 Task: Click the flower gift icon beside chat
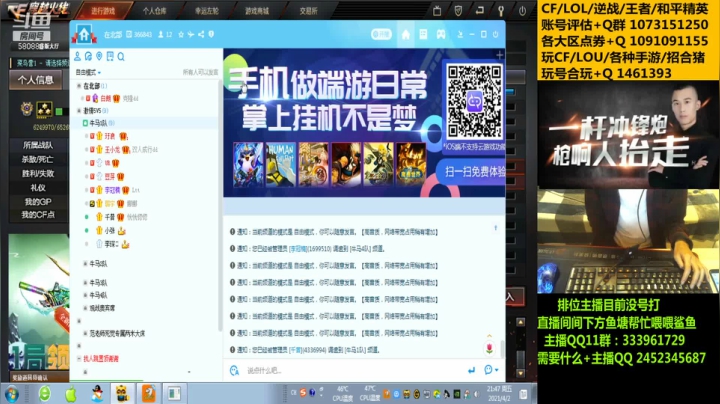tap(489, 348)
